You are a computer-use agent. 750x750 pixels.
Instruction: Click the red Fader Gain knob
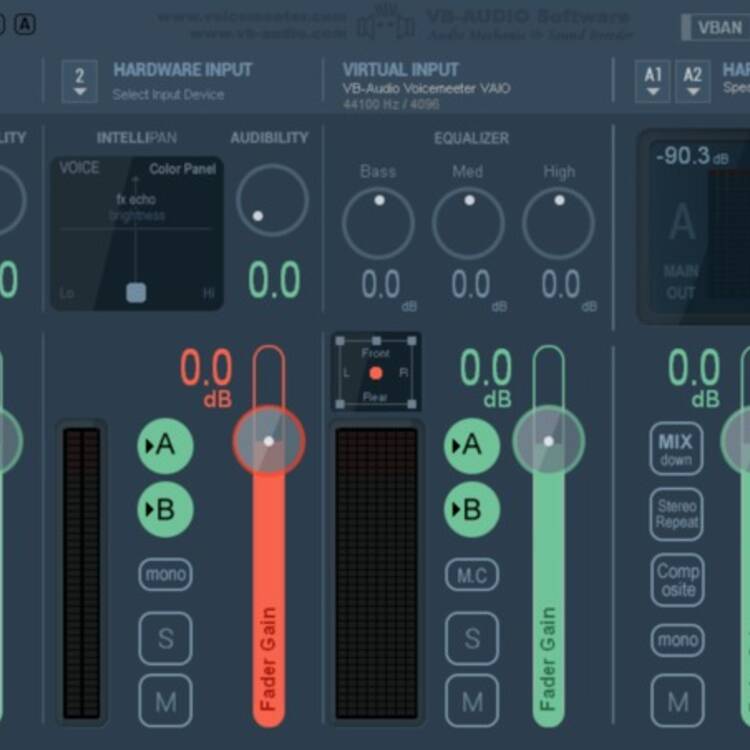pos(269,441)
